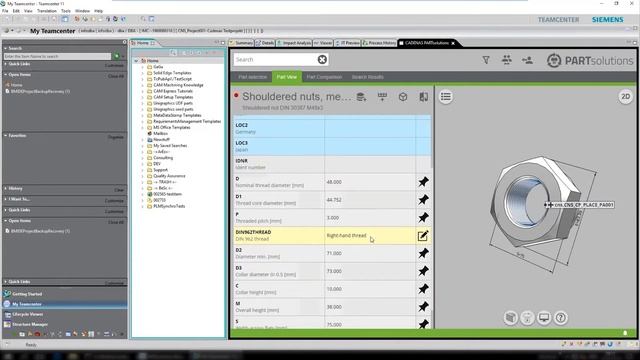
Task: Expand the Home root tree node
Action: point(136,61)
